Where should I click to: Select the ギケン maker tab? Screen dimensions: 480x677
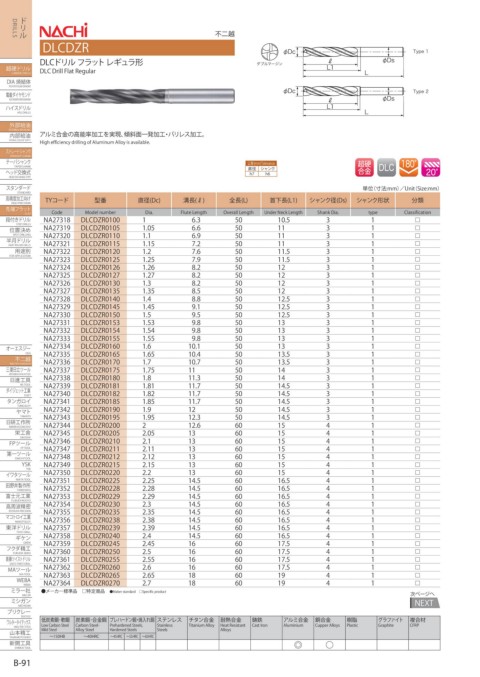click(x=16, y=539)
